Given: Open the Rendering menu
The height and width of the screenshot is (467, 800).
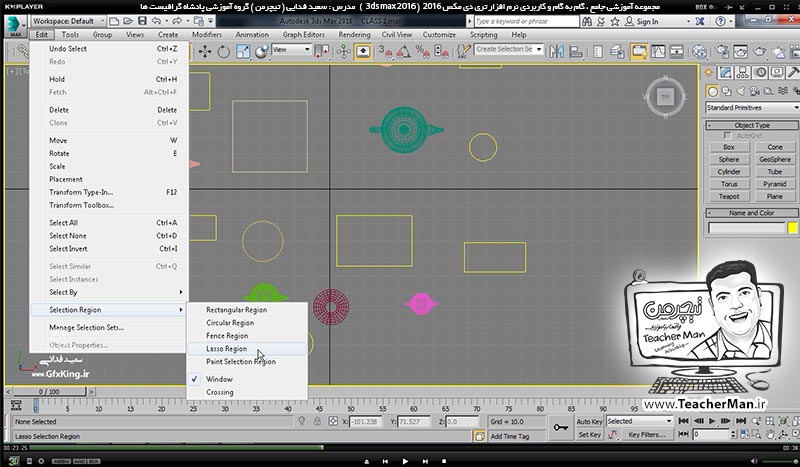Looking at the screenshot, I should pyautogui.click(x=354, y=35).
